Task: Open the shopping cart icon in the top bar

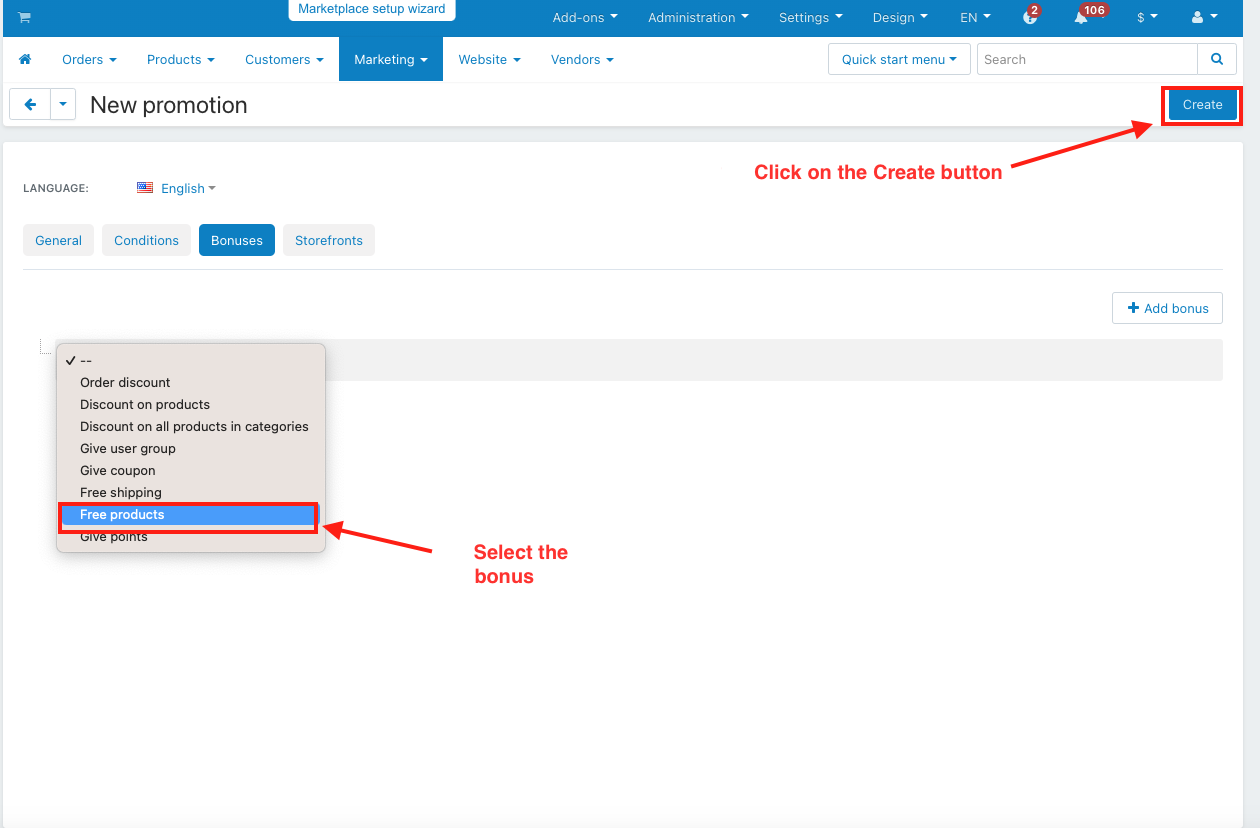Action: (x=24, y=18)
